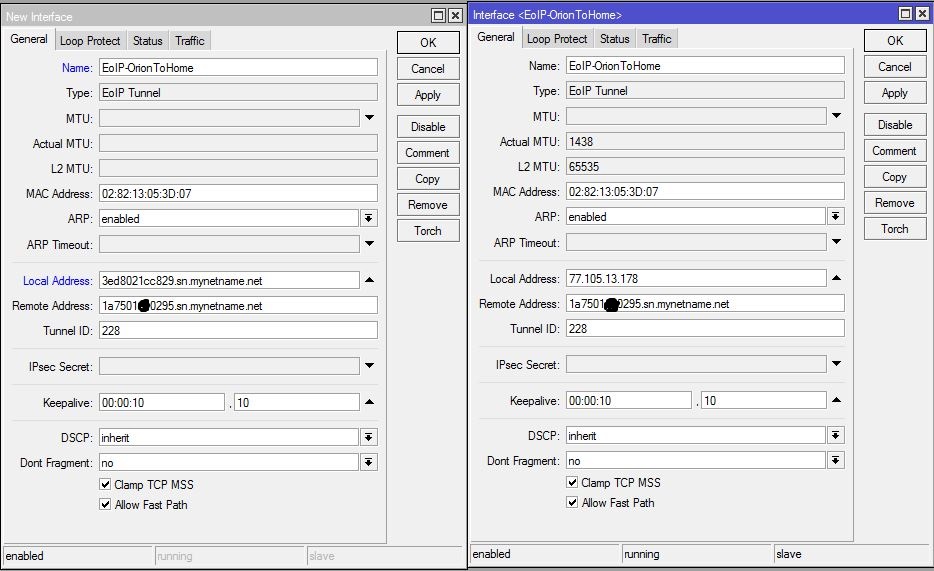Open Loop Protect tab in EoIP-OrionToHome window

click(x=557, y=39)
